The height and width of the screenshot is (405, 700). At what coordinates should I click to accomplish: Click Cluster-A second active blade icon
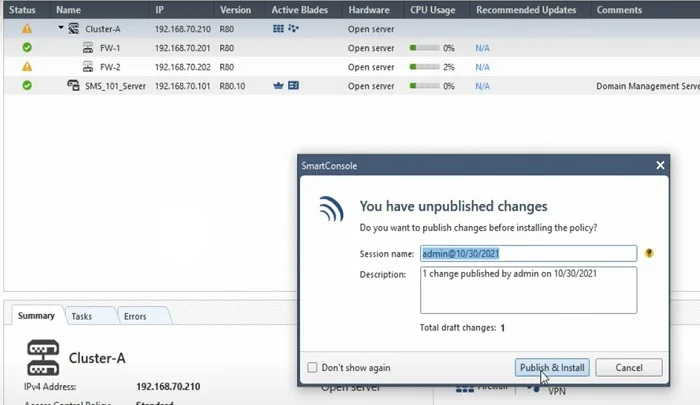[x=293, y=29]
